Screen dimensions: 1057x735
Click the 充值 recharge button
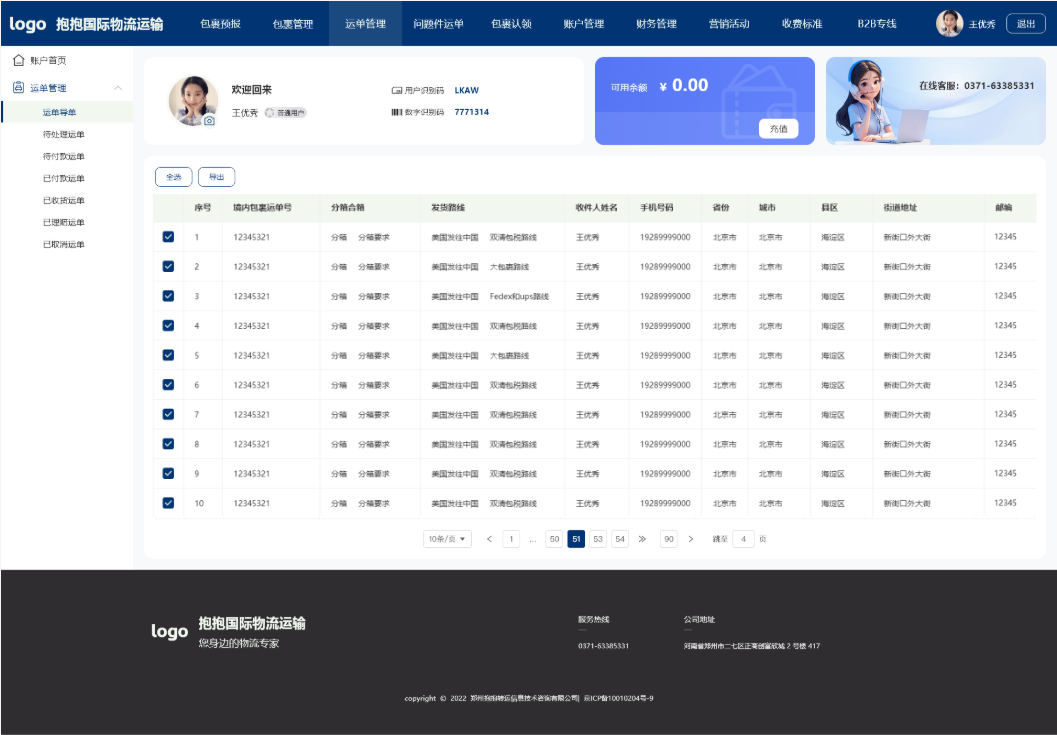coord(778,128)
